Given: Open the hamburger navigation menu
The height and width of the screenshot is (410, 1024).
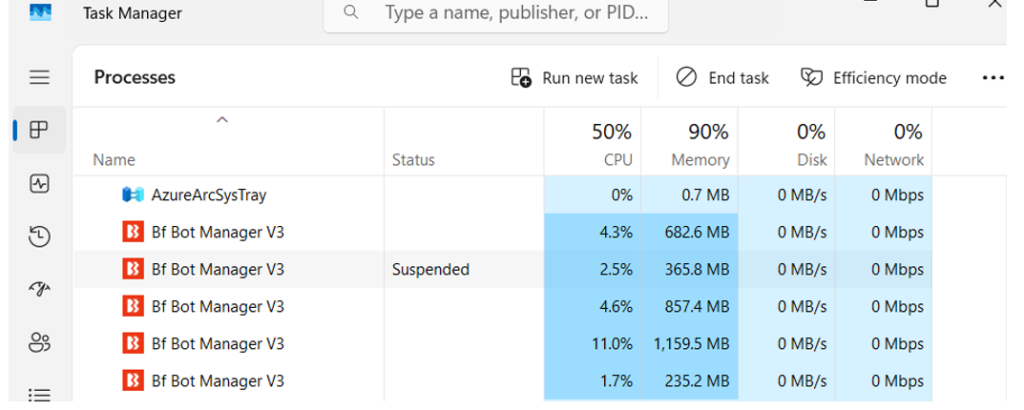Looking at the screenshot, I should tap(39, 77).
